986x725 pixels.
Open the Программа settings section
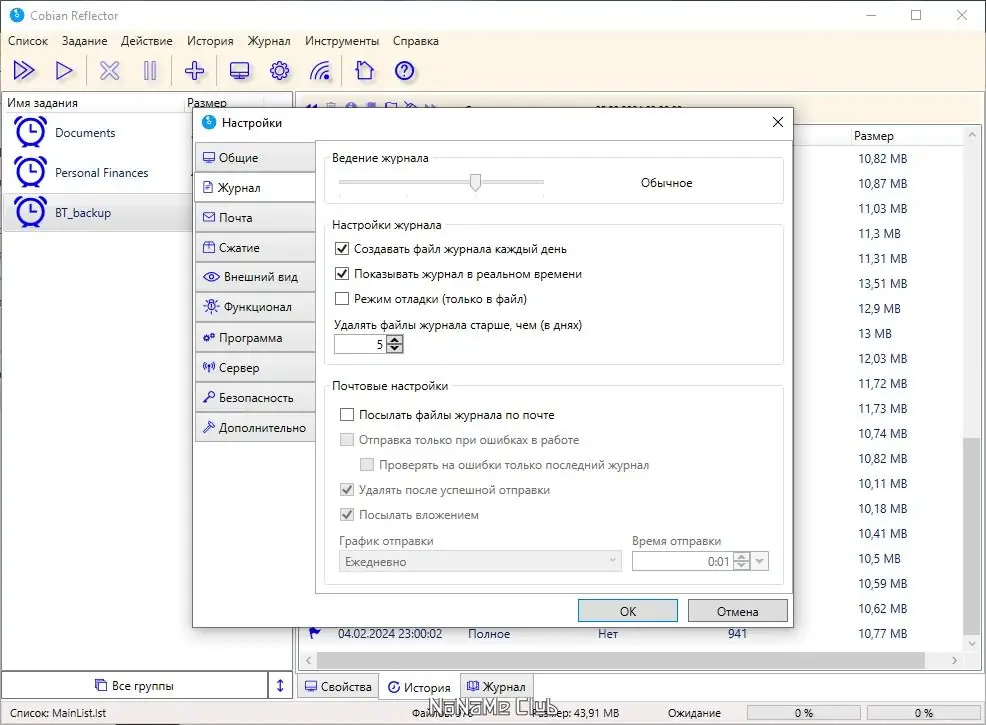coord(255,338)
